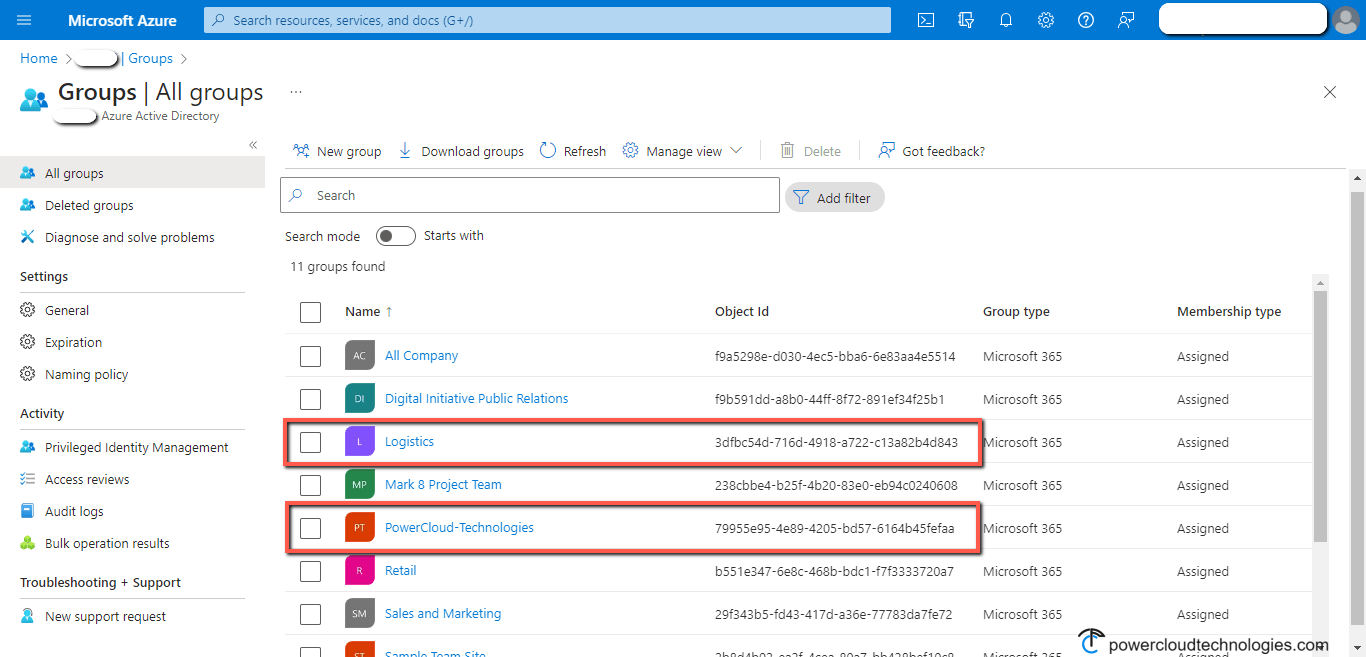The width and height of the screenshot is (1366, 657).
Task: Check the Sales and Marketing checkbox
Action: point(311,614)
